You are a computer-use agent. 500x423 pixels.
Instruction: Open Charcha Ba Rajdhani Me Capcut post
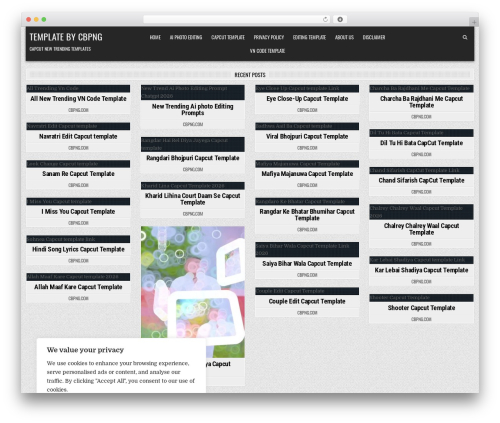coord(421,102)
